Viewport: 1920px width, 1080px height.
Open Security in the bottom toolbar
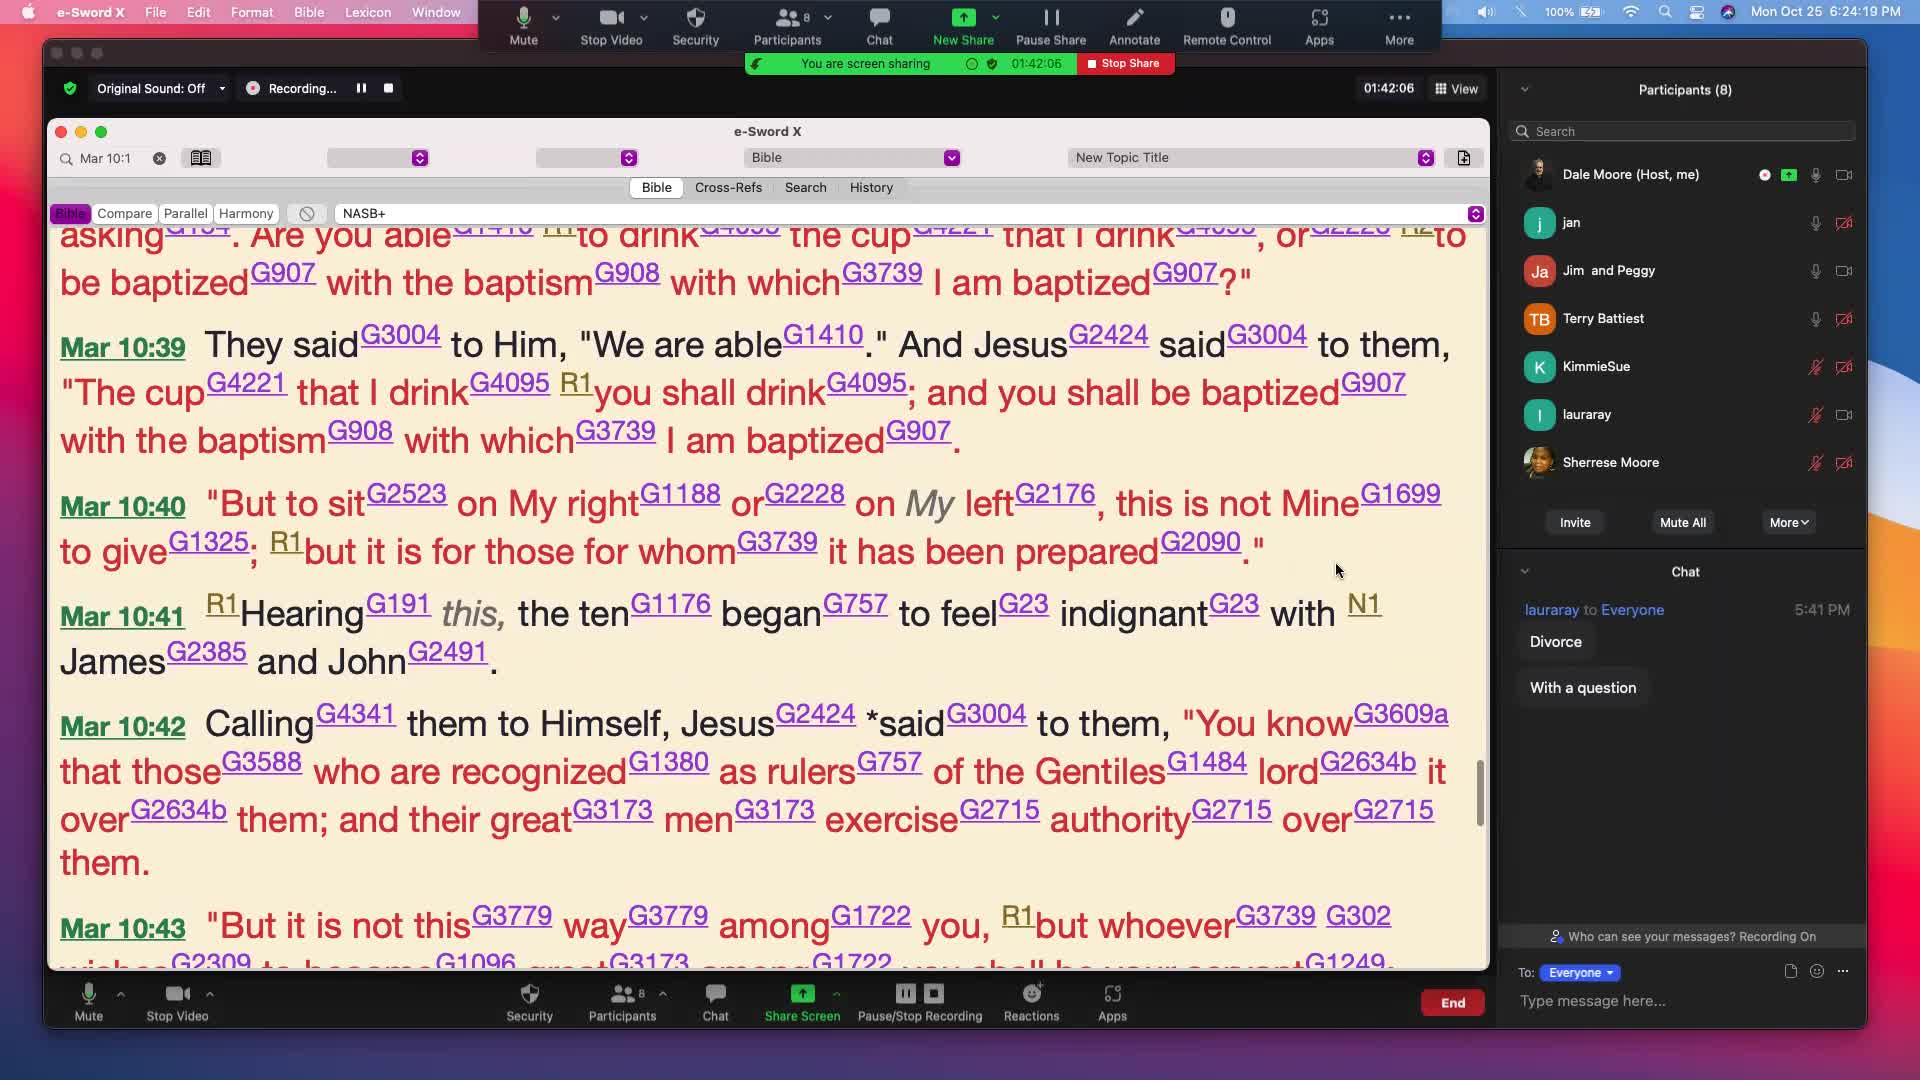(529, 1001)
